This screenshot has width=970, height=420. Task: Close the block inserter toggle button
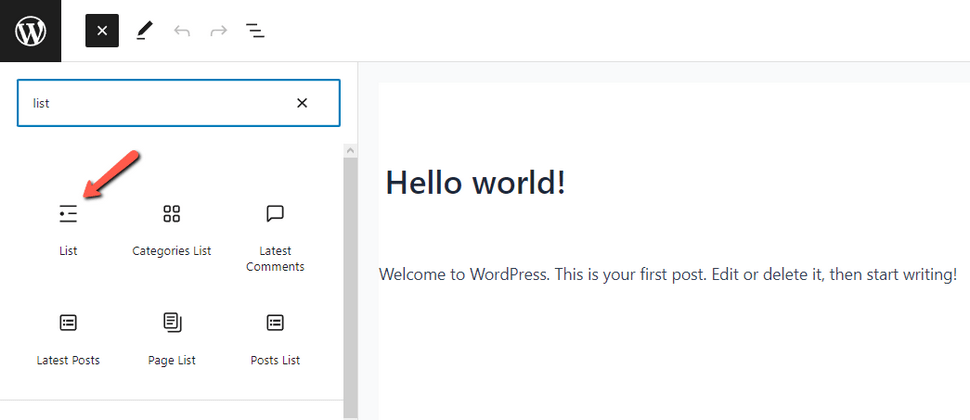pos(102,31)
